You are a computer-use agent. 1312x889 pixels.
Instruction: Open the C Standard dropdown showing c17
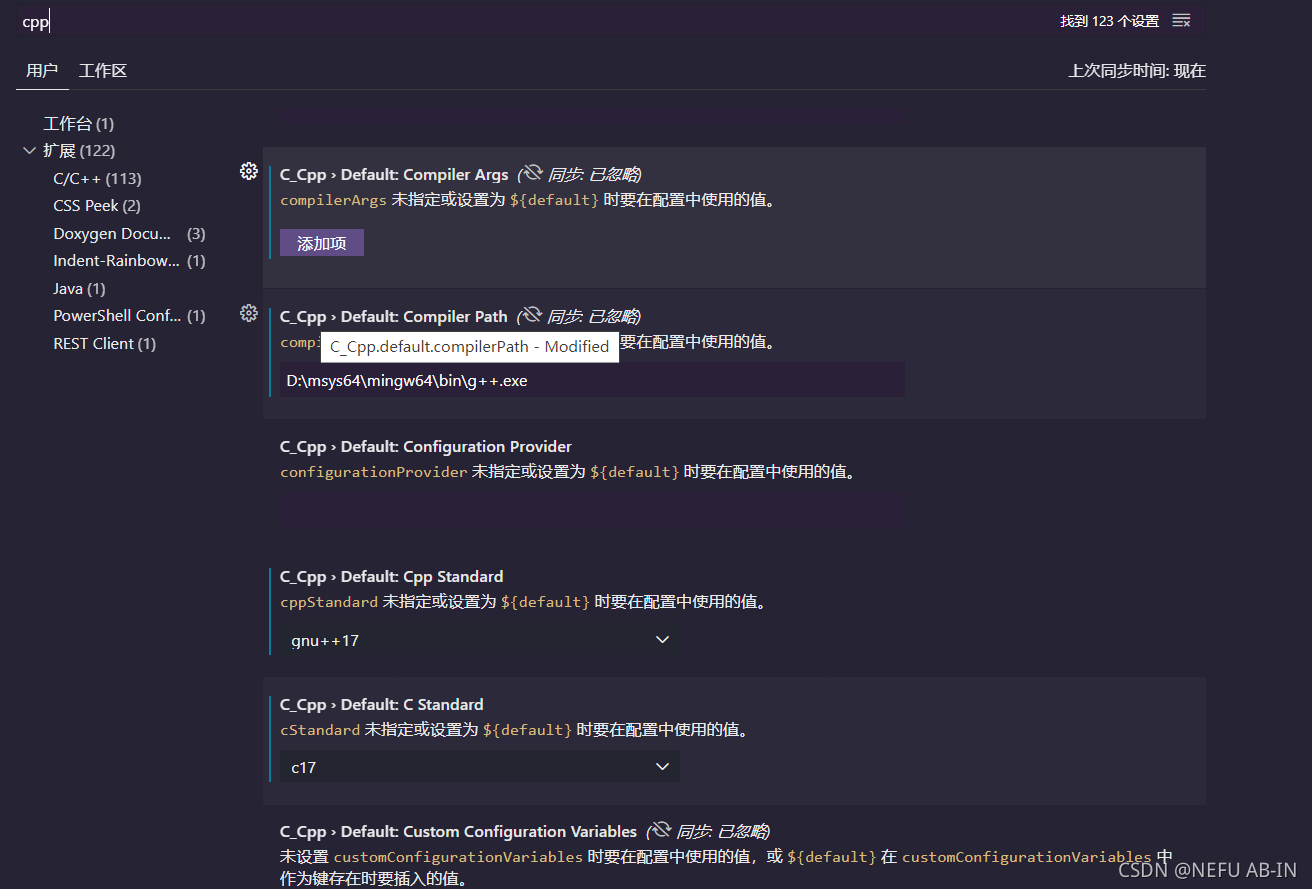pyautogui.click(x=661, y=766)
